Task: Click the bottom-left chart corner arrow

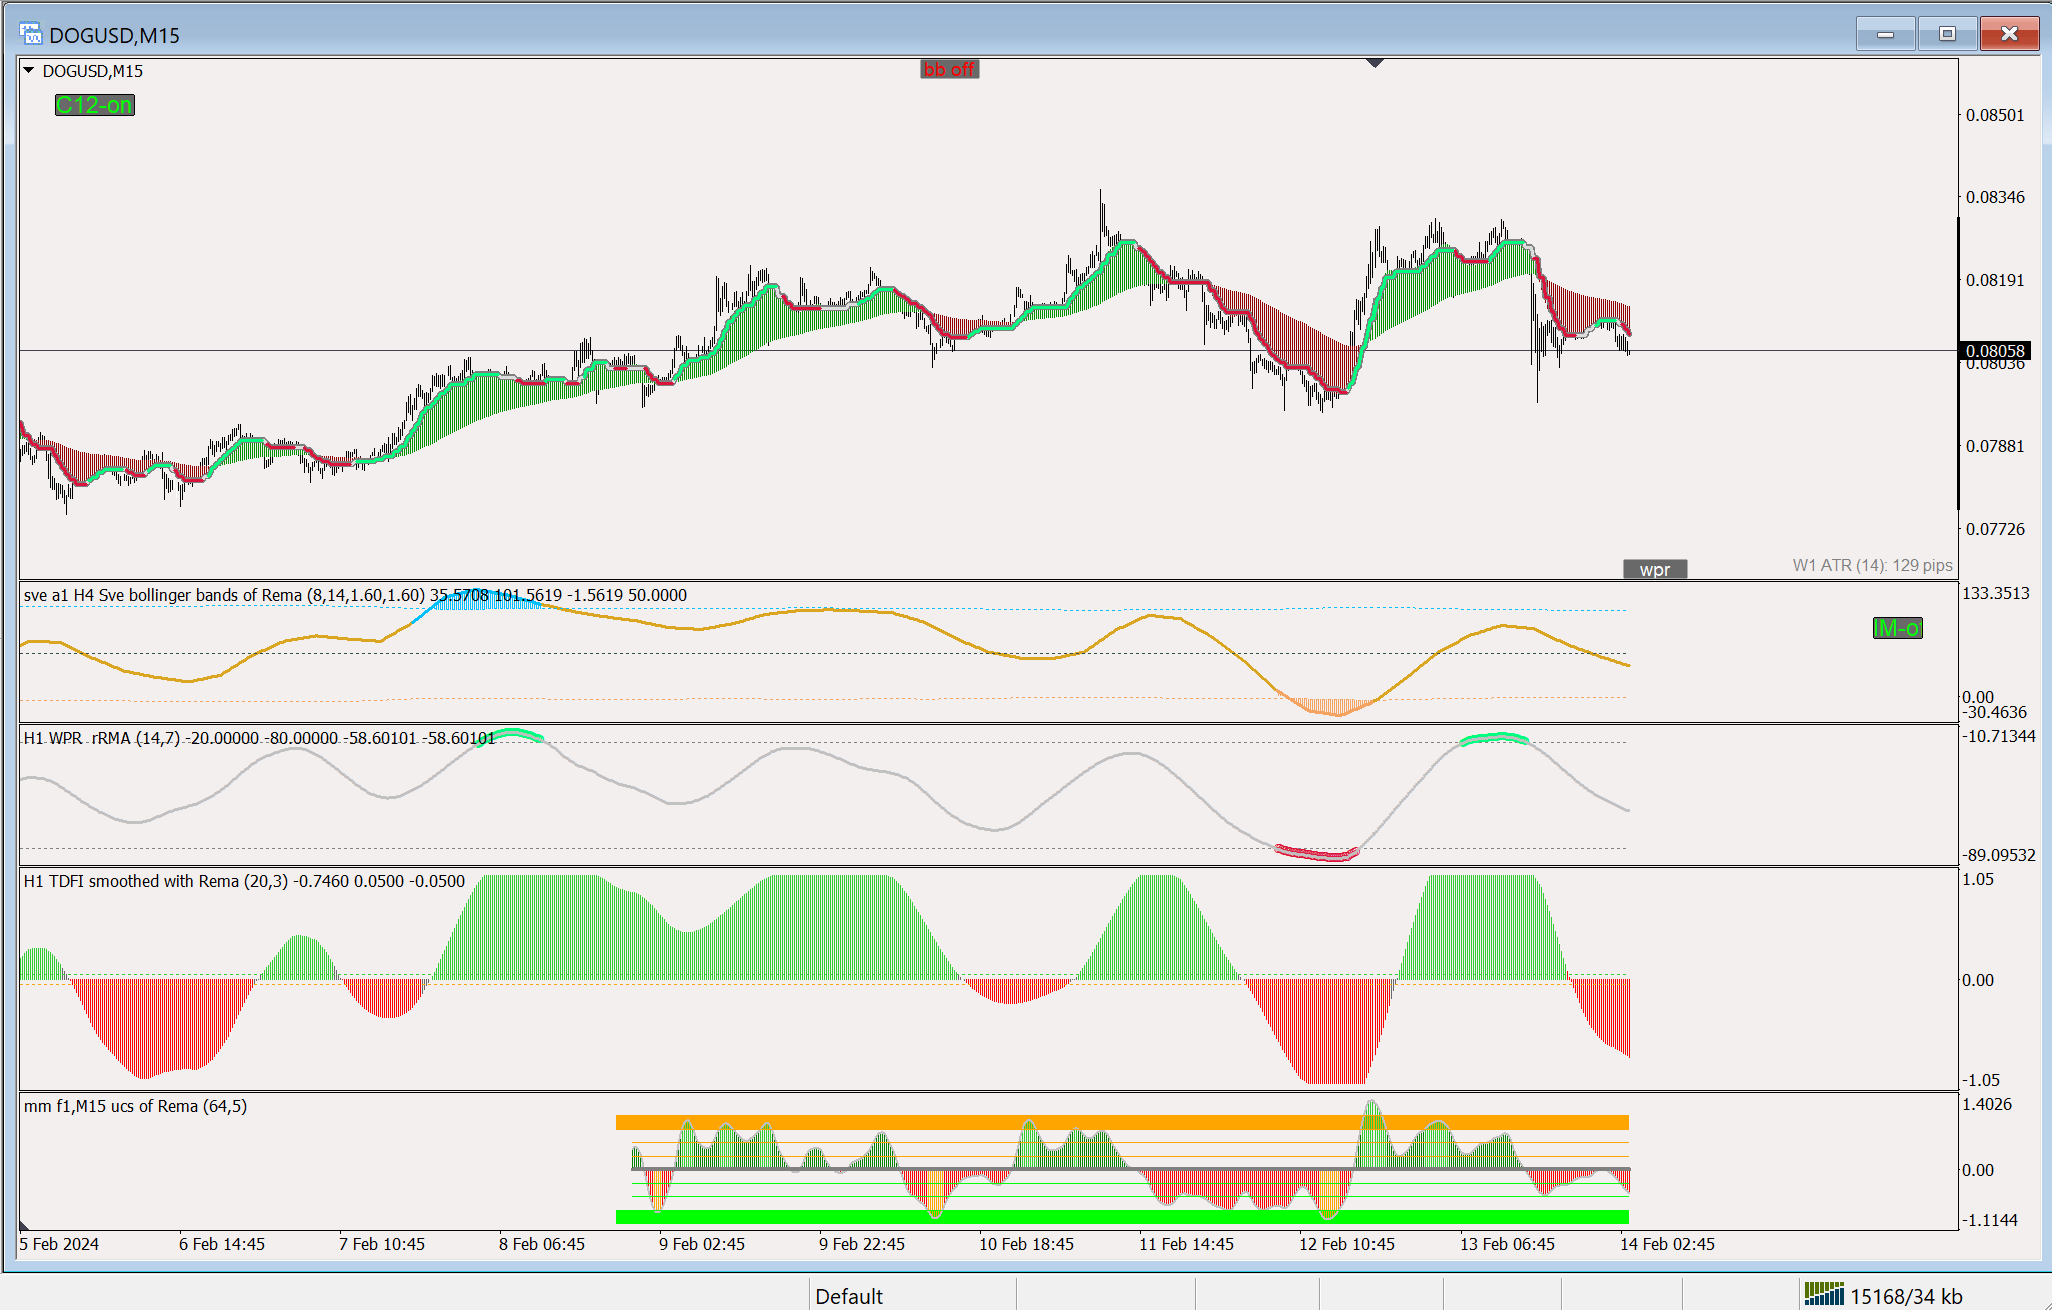Action: [x=25, y=1225]
